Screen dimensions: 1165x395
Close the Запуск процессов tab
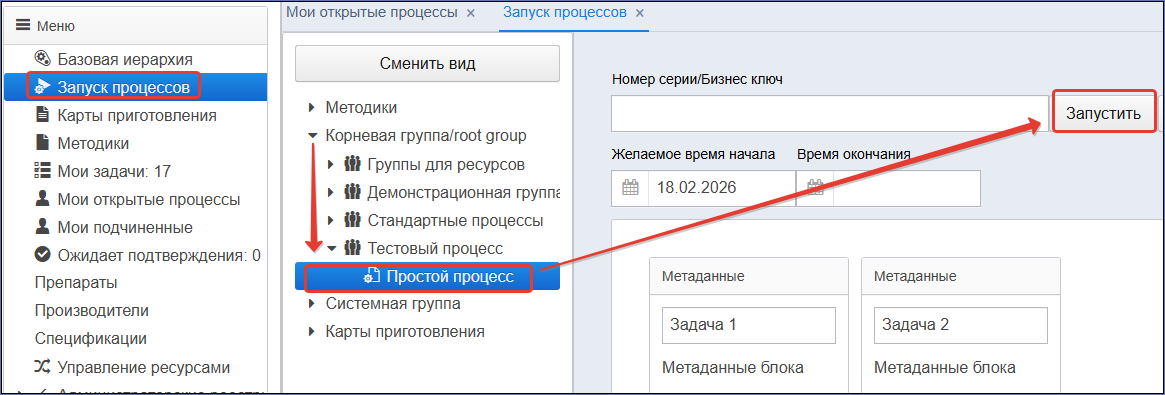(640, 13)
